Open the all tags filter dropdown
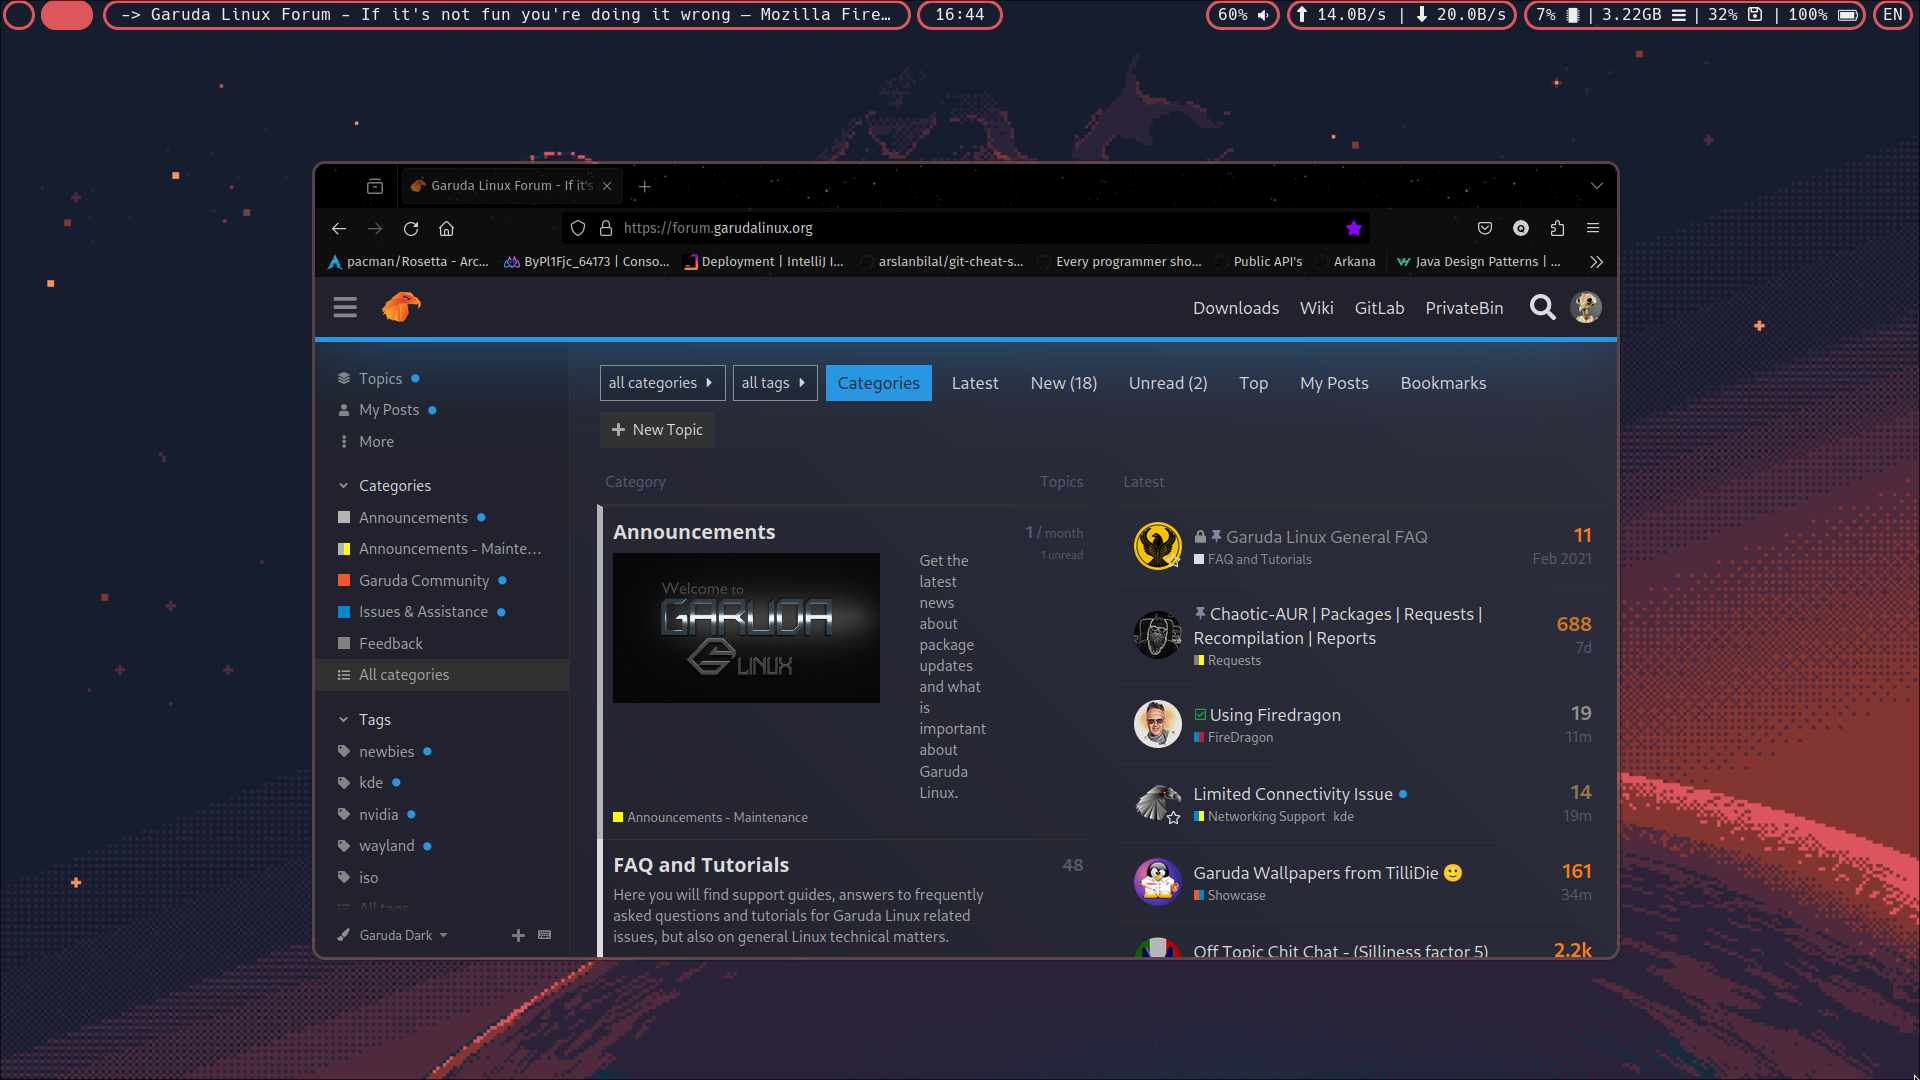The height and width of the screenshot is (1080, 1920). click(775, 383)
